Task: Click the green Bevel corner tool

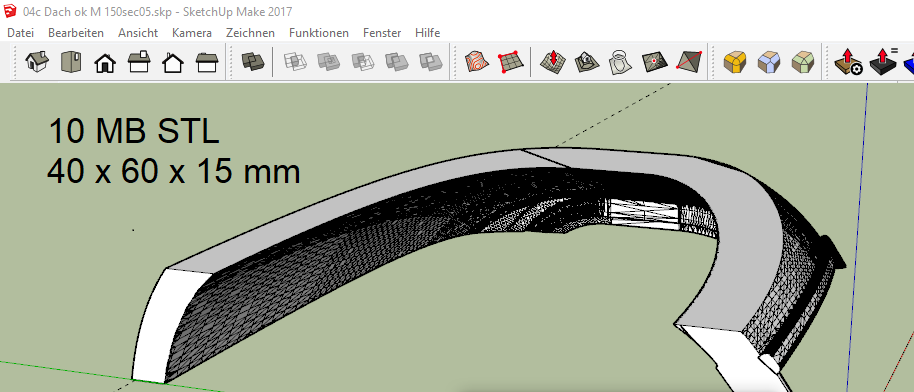Action: pos(803,61)
